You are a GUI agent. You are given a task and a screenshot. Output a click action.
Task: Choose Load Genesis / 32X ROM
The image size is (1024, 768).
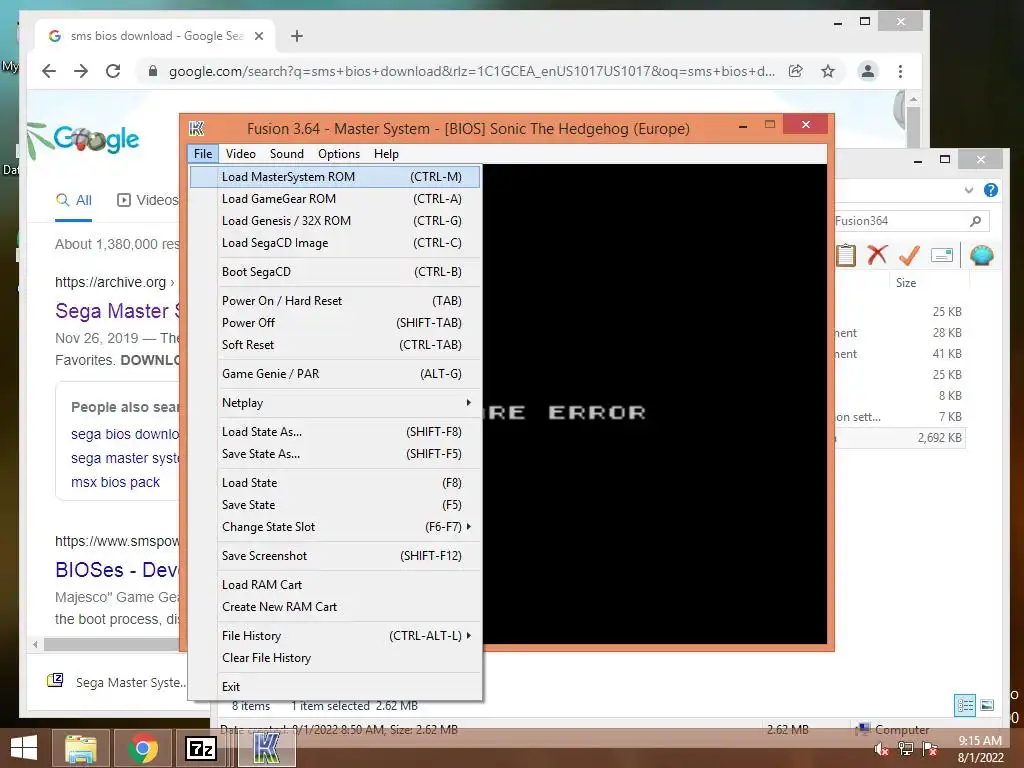(335, 221)
